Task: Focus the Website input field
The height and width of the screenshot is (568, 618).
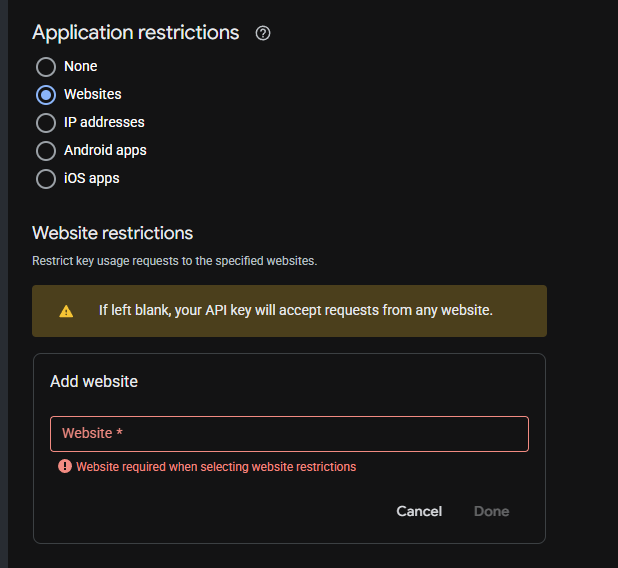Action: pos(289,434)
